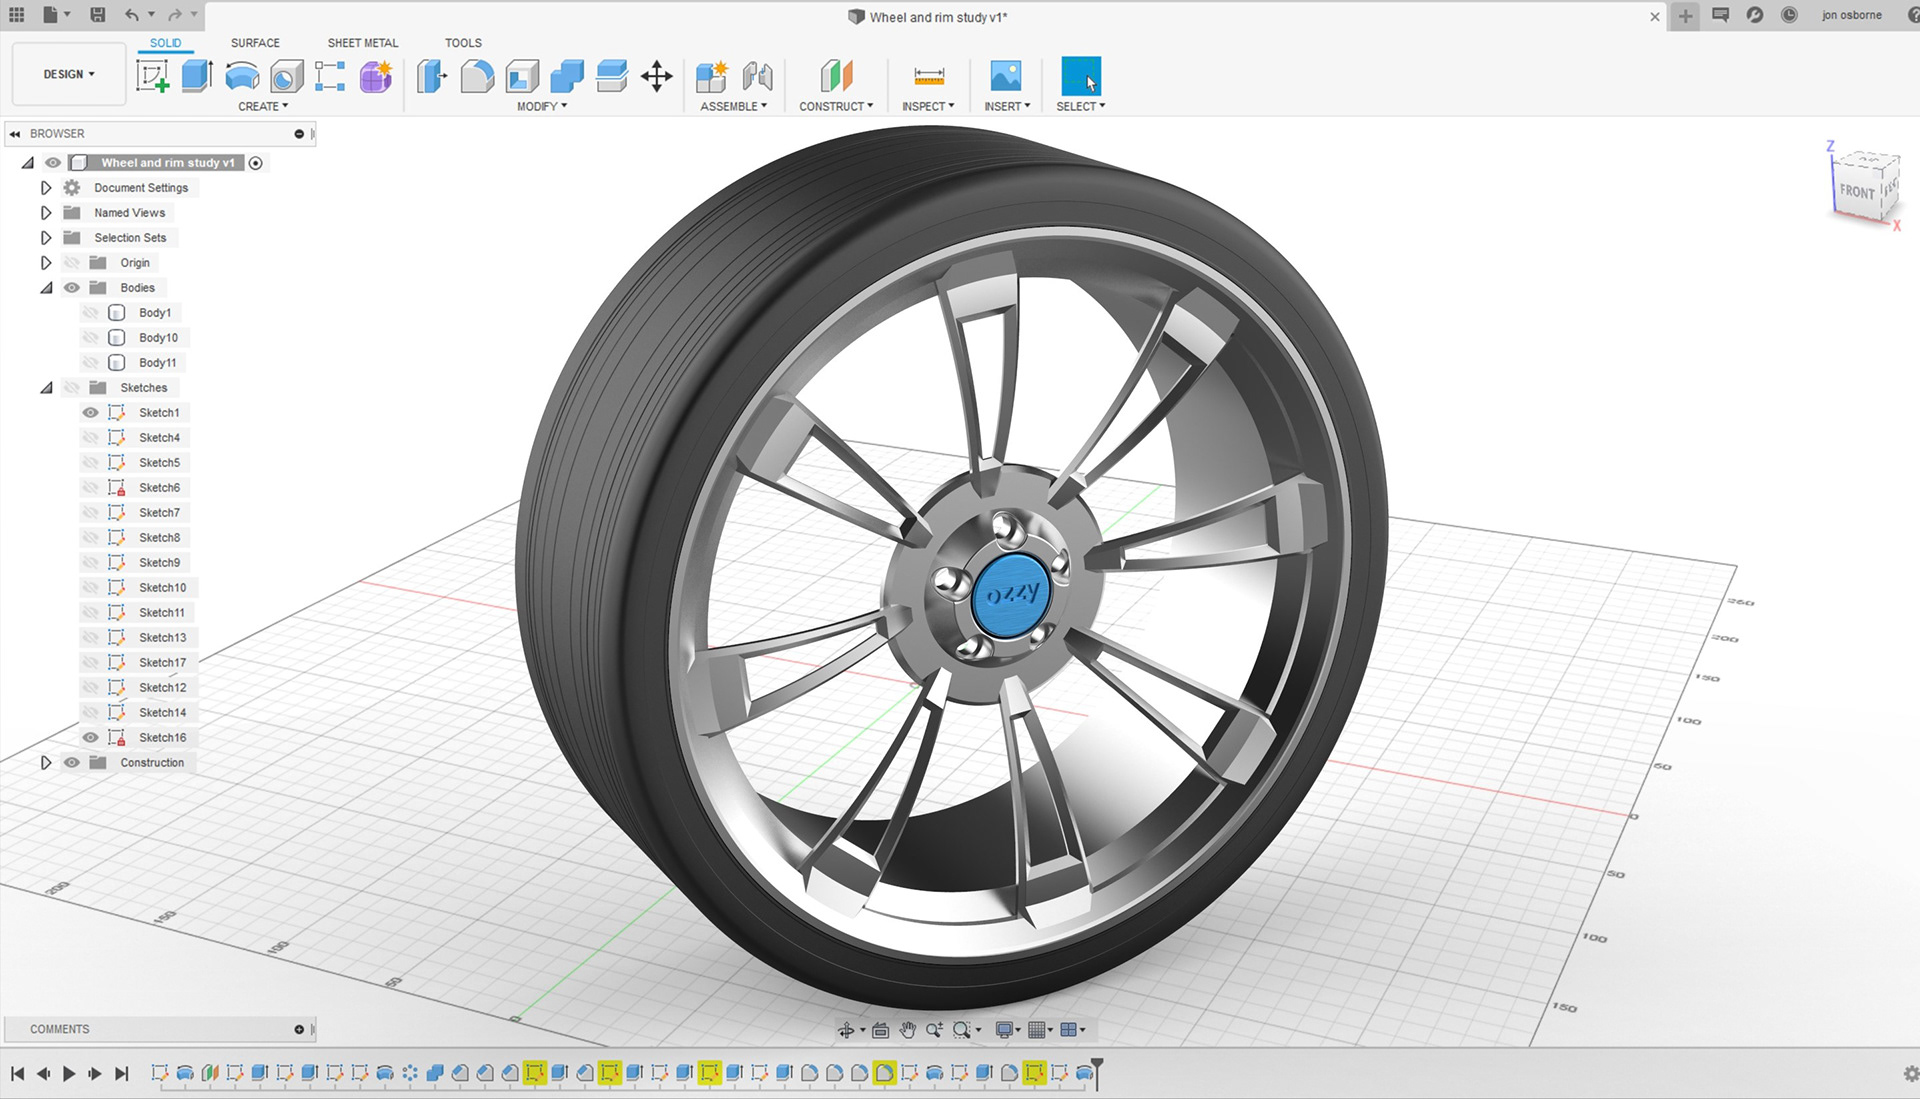Screen dimensions: 1920x1099
Task: Open the job status clock icon
Action: coord(1789,15)
